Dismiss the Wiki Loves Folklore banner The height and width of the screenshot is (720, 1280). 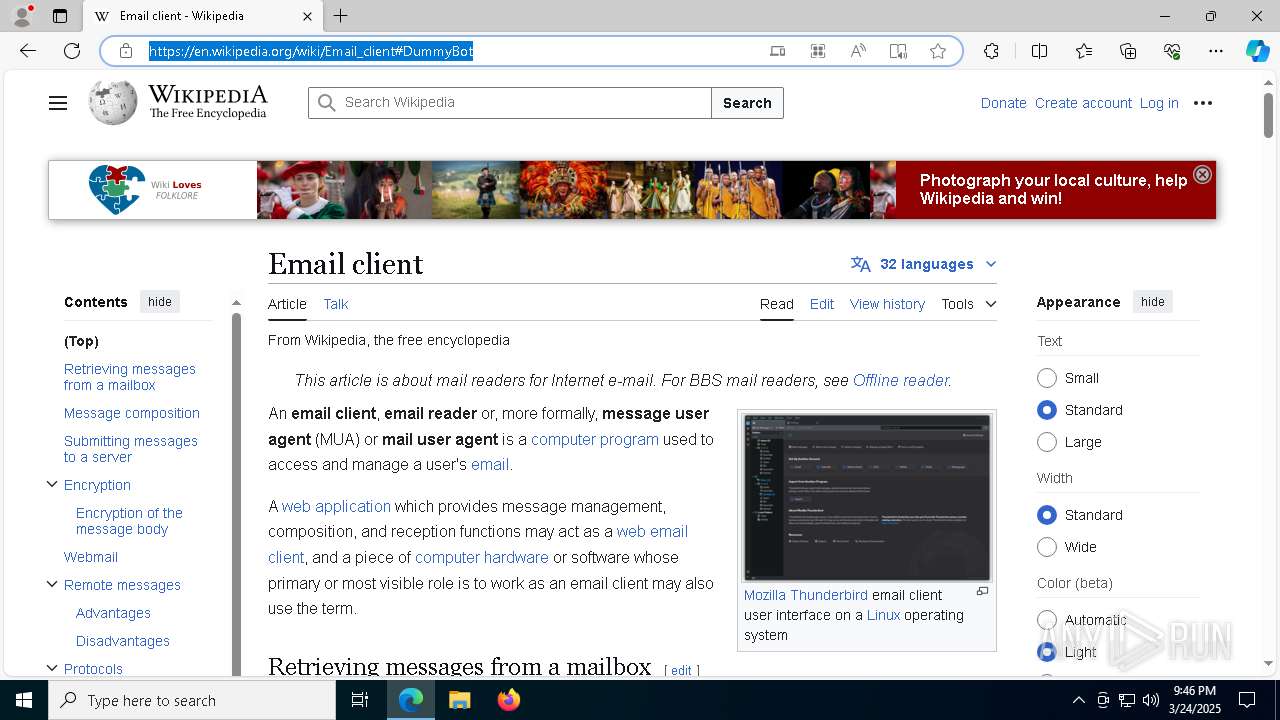tap(1202, 174)
